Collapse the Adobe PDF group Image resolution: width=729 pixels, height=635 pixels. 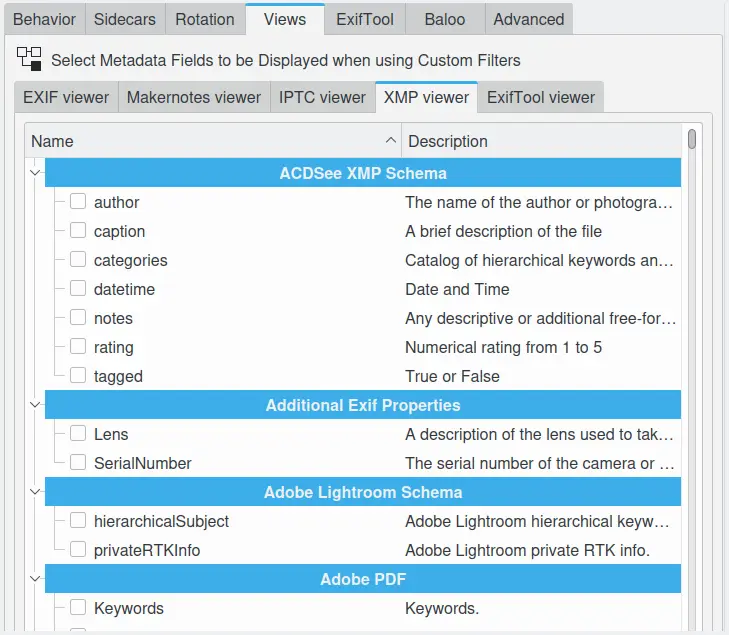coord(35,579)
